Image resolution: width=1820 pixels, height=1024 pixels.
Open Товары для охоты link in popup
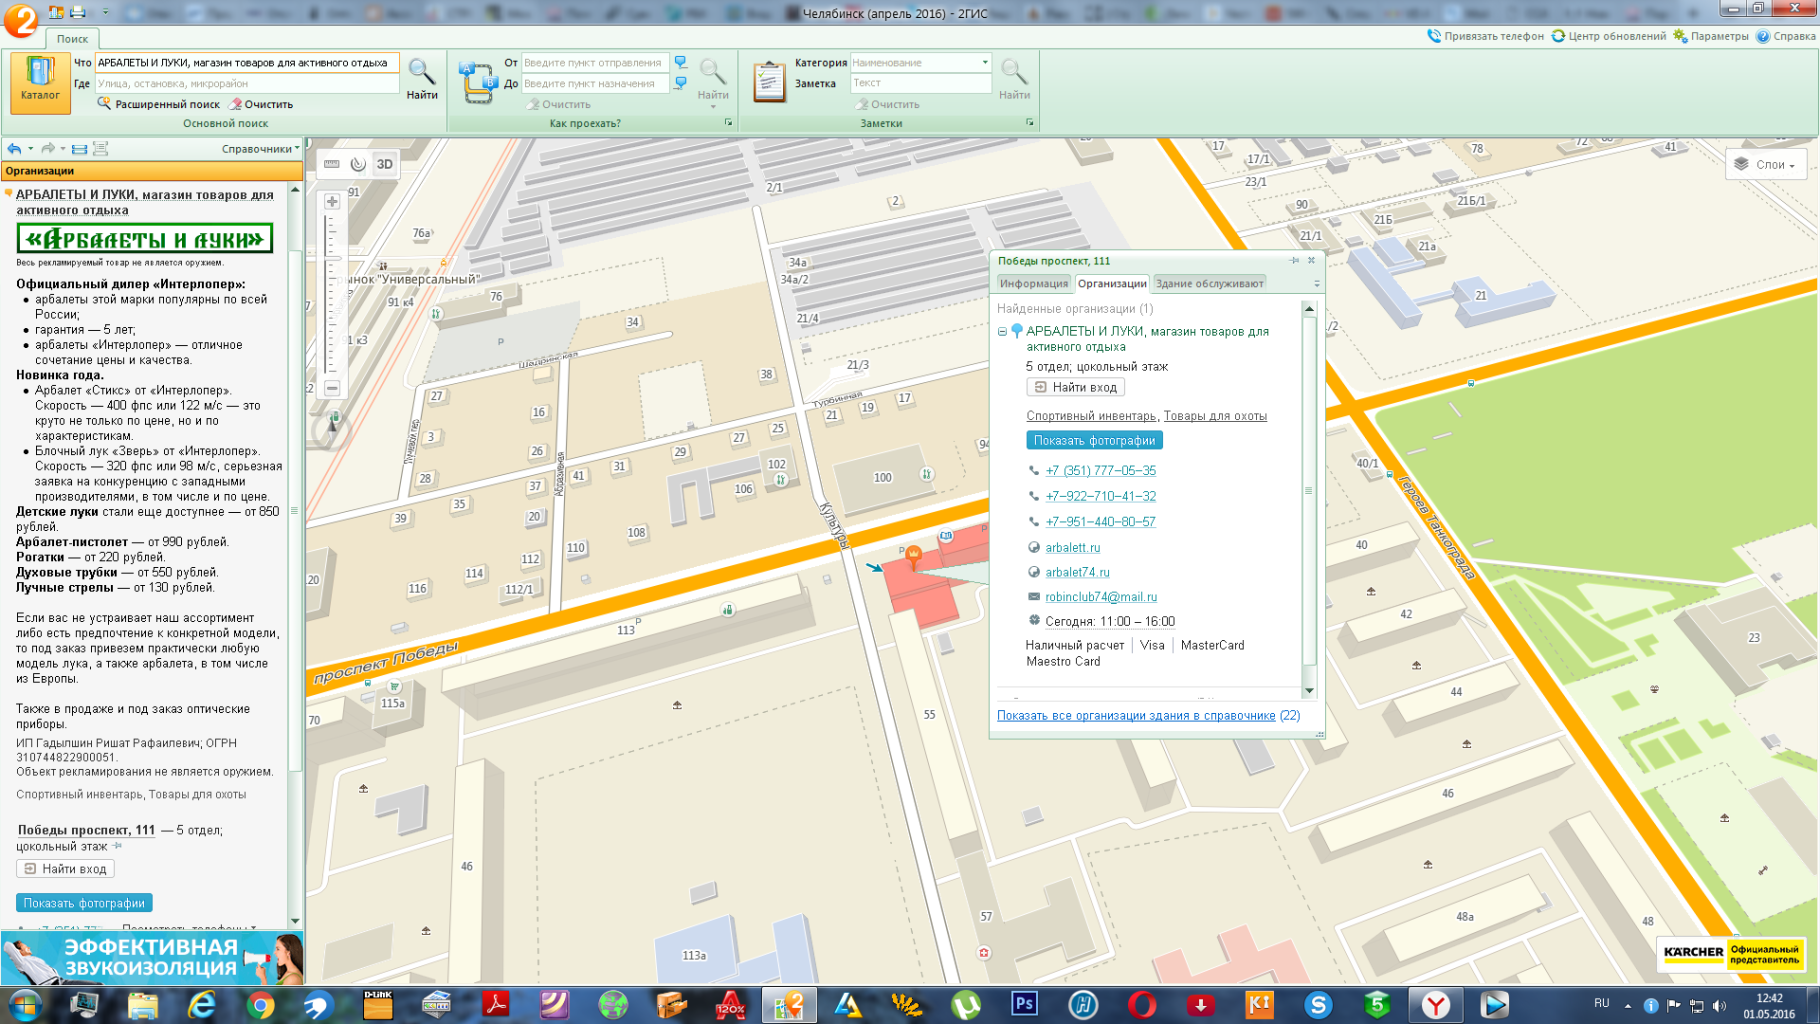click(x=1215, y=416)
